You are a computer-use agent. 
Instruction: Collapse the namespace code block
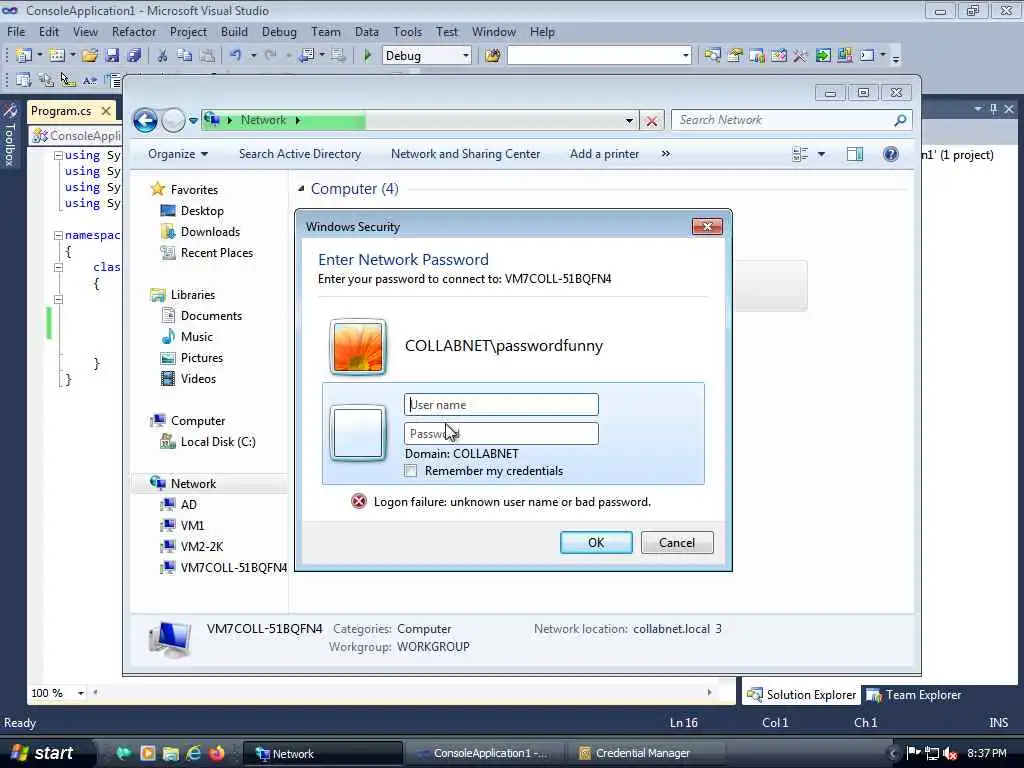coord(58,235)
